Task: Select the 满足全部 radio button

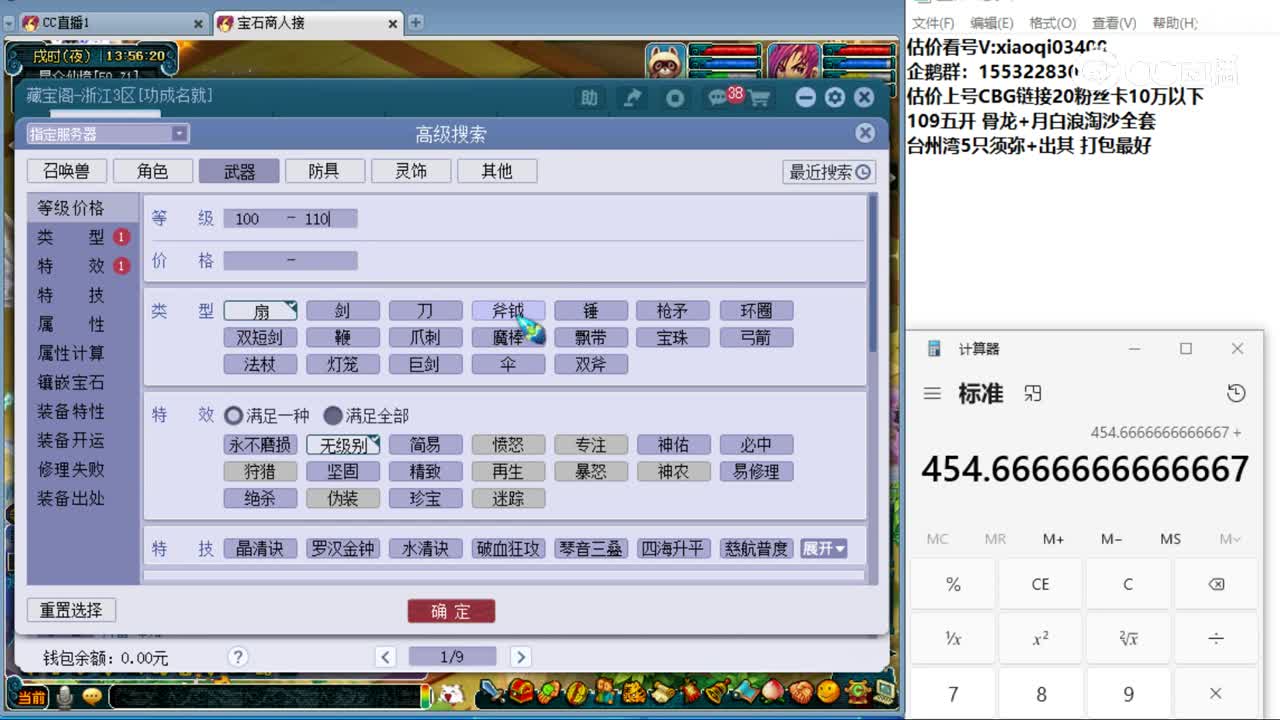Action: pos(332,417)
